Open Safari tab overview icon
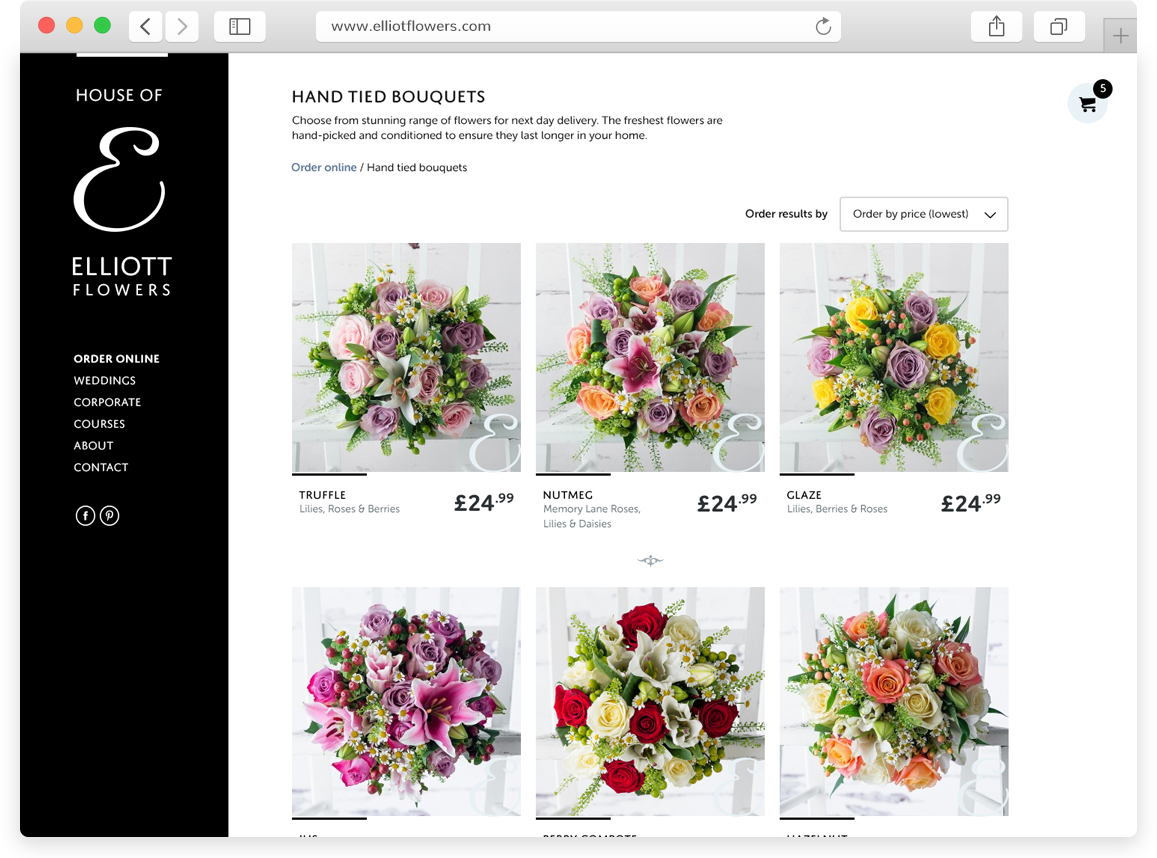The width and height of the screenshot is (1157, 858). click(1059, 26)
